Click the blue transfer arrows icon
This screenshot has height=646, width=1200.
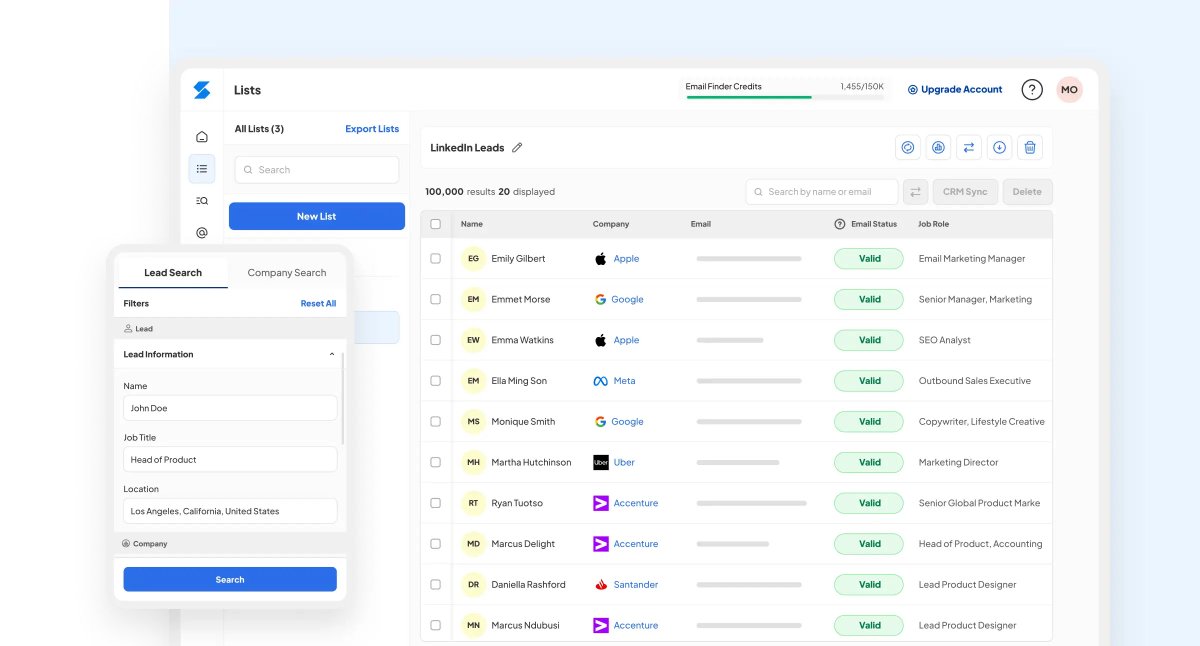pyautogui.click(x=969, y=147)
